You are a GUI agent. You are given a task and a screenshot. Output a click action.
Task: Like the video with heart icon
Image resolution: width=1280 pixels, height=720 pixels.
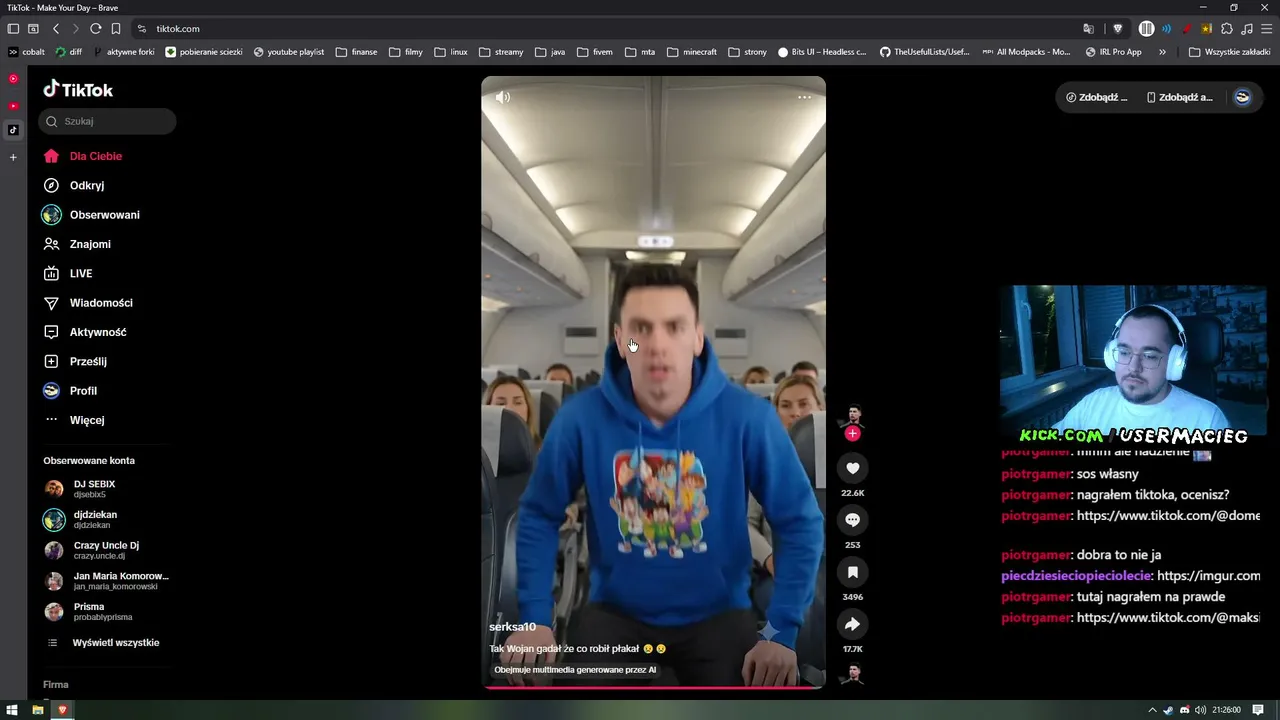point(852,468)
